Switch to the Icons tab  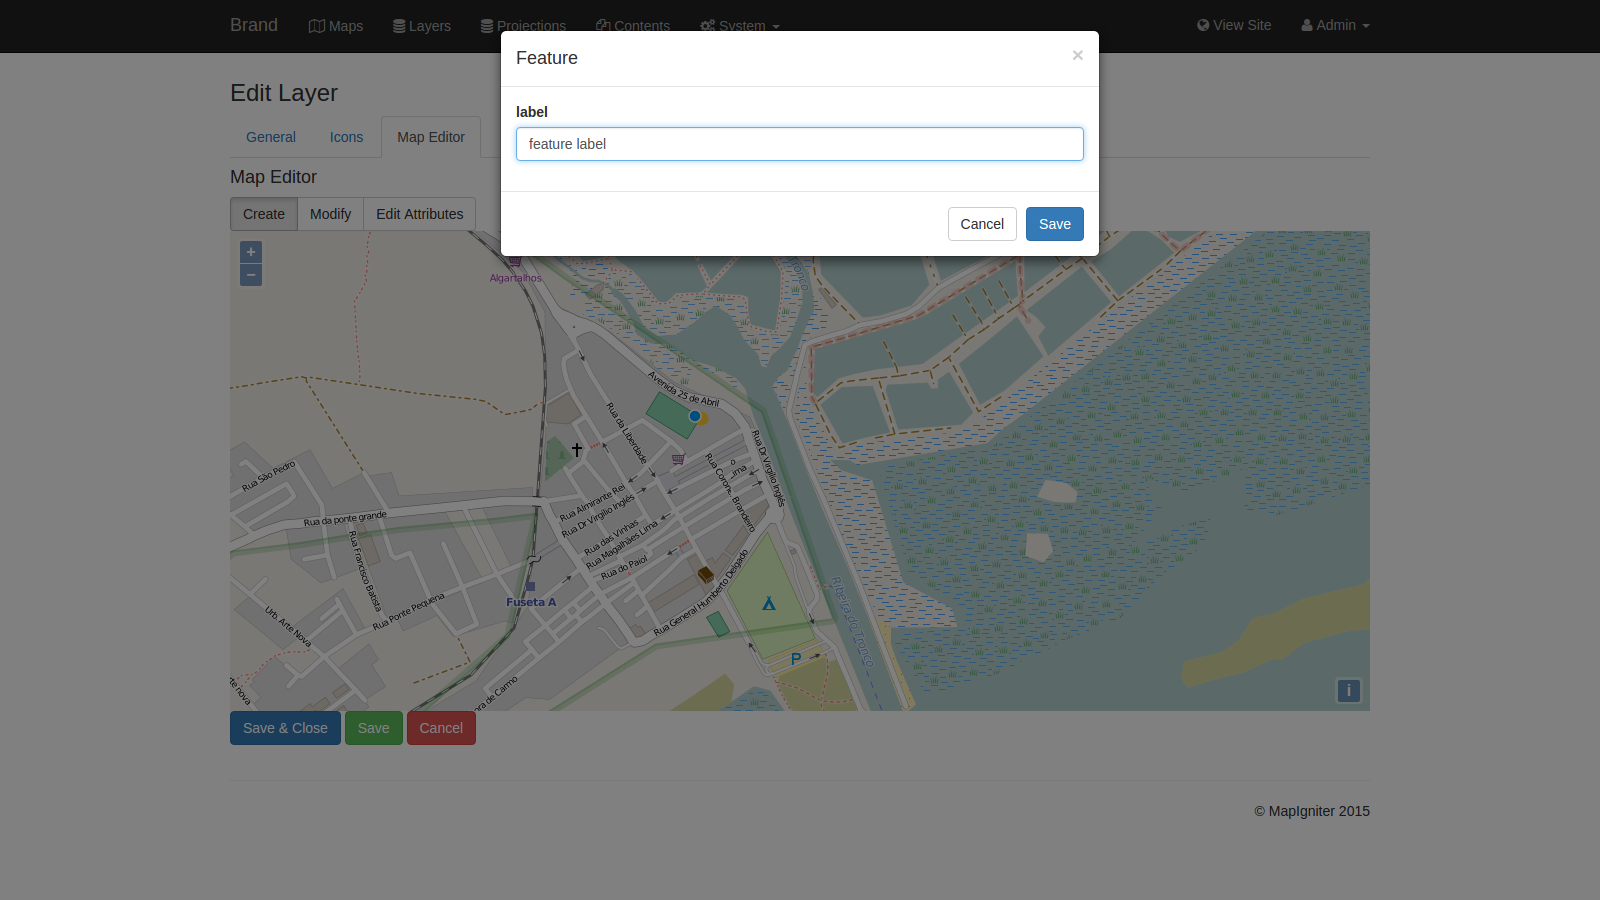346,137
